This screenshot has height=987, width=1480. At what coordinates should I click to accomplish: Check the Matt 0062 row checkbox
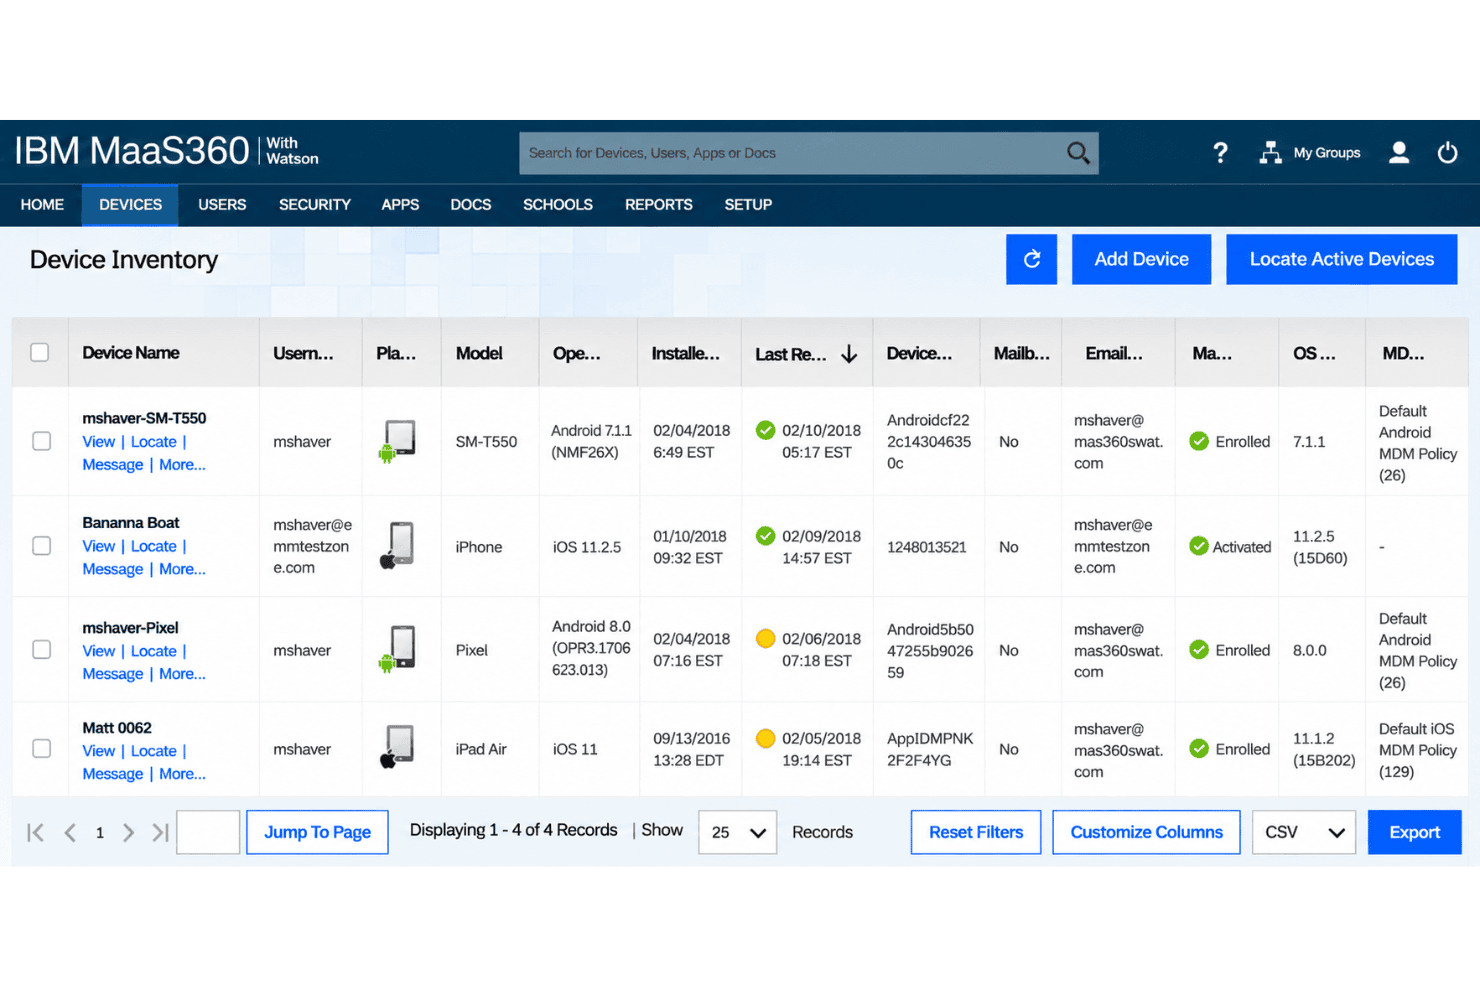click(41, 748)
